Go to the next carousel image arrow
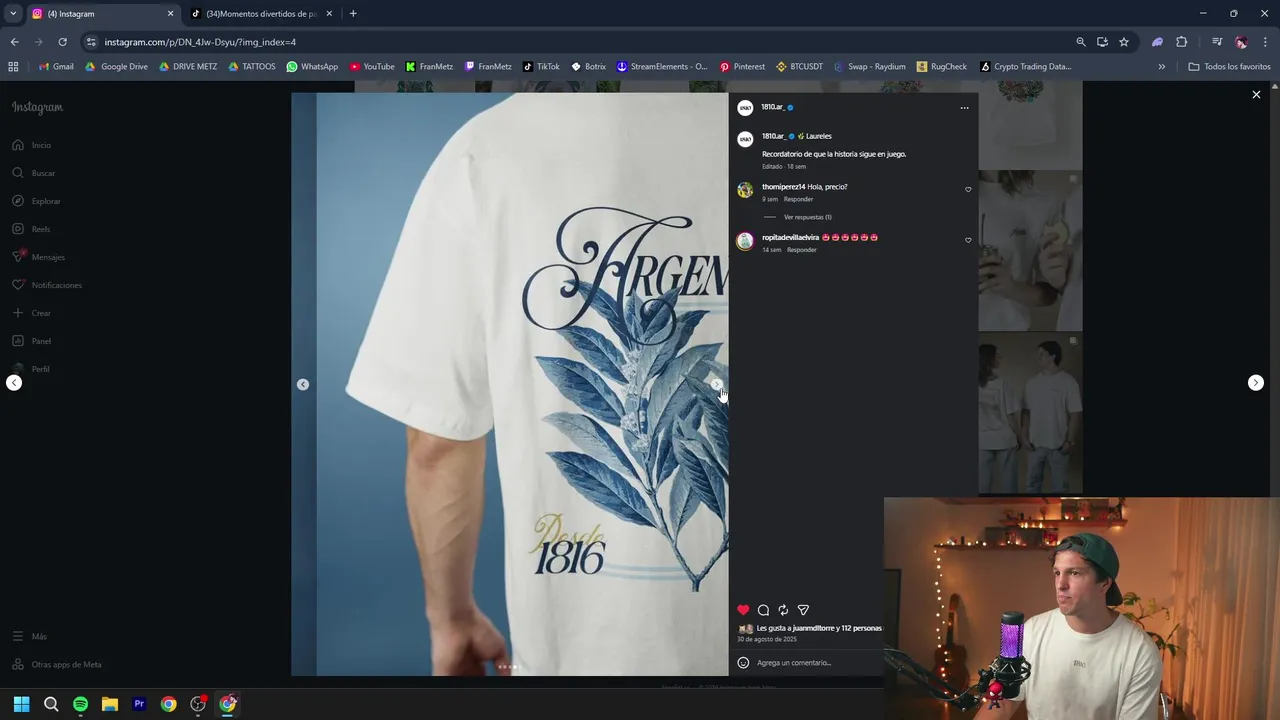 [x=716, y=384]
